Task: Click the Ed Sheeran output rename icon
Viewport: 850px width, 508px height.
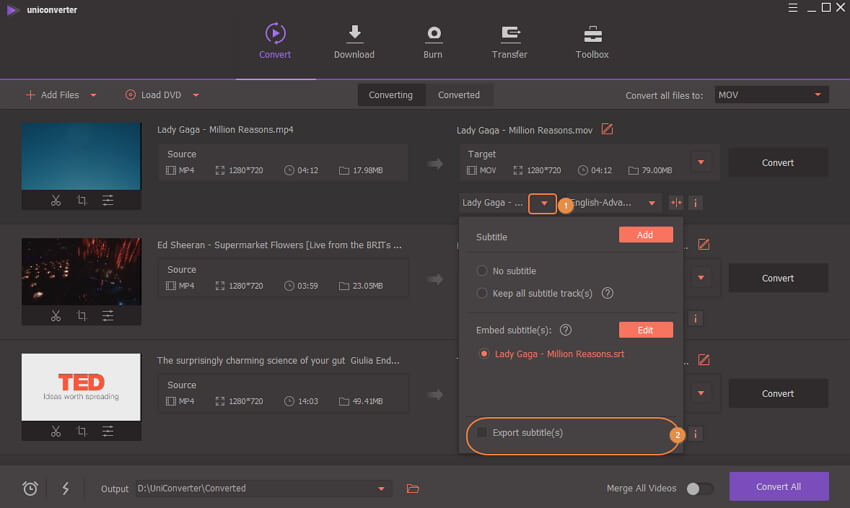Action: [x=704, y=245]
